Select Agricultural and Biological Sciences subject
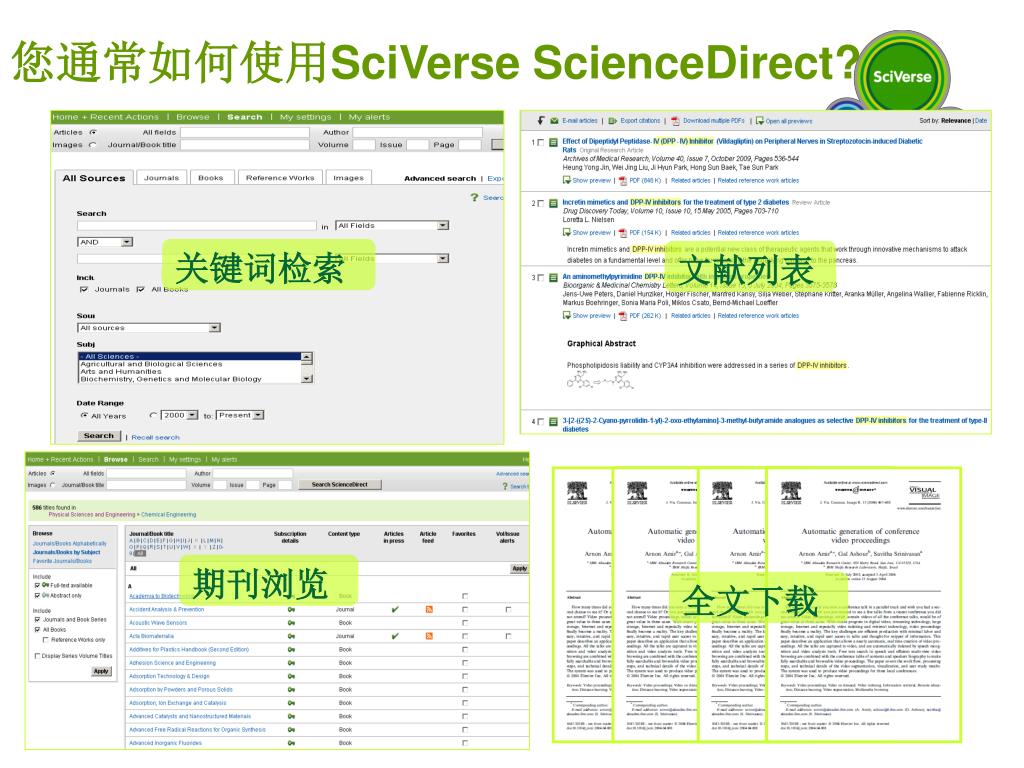1024x768 pixels. point(152,364)
